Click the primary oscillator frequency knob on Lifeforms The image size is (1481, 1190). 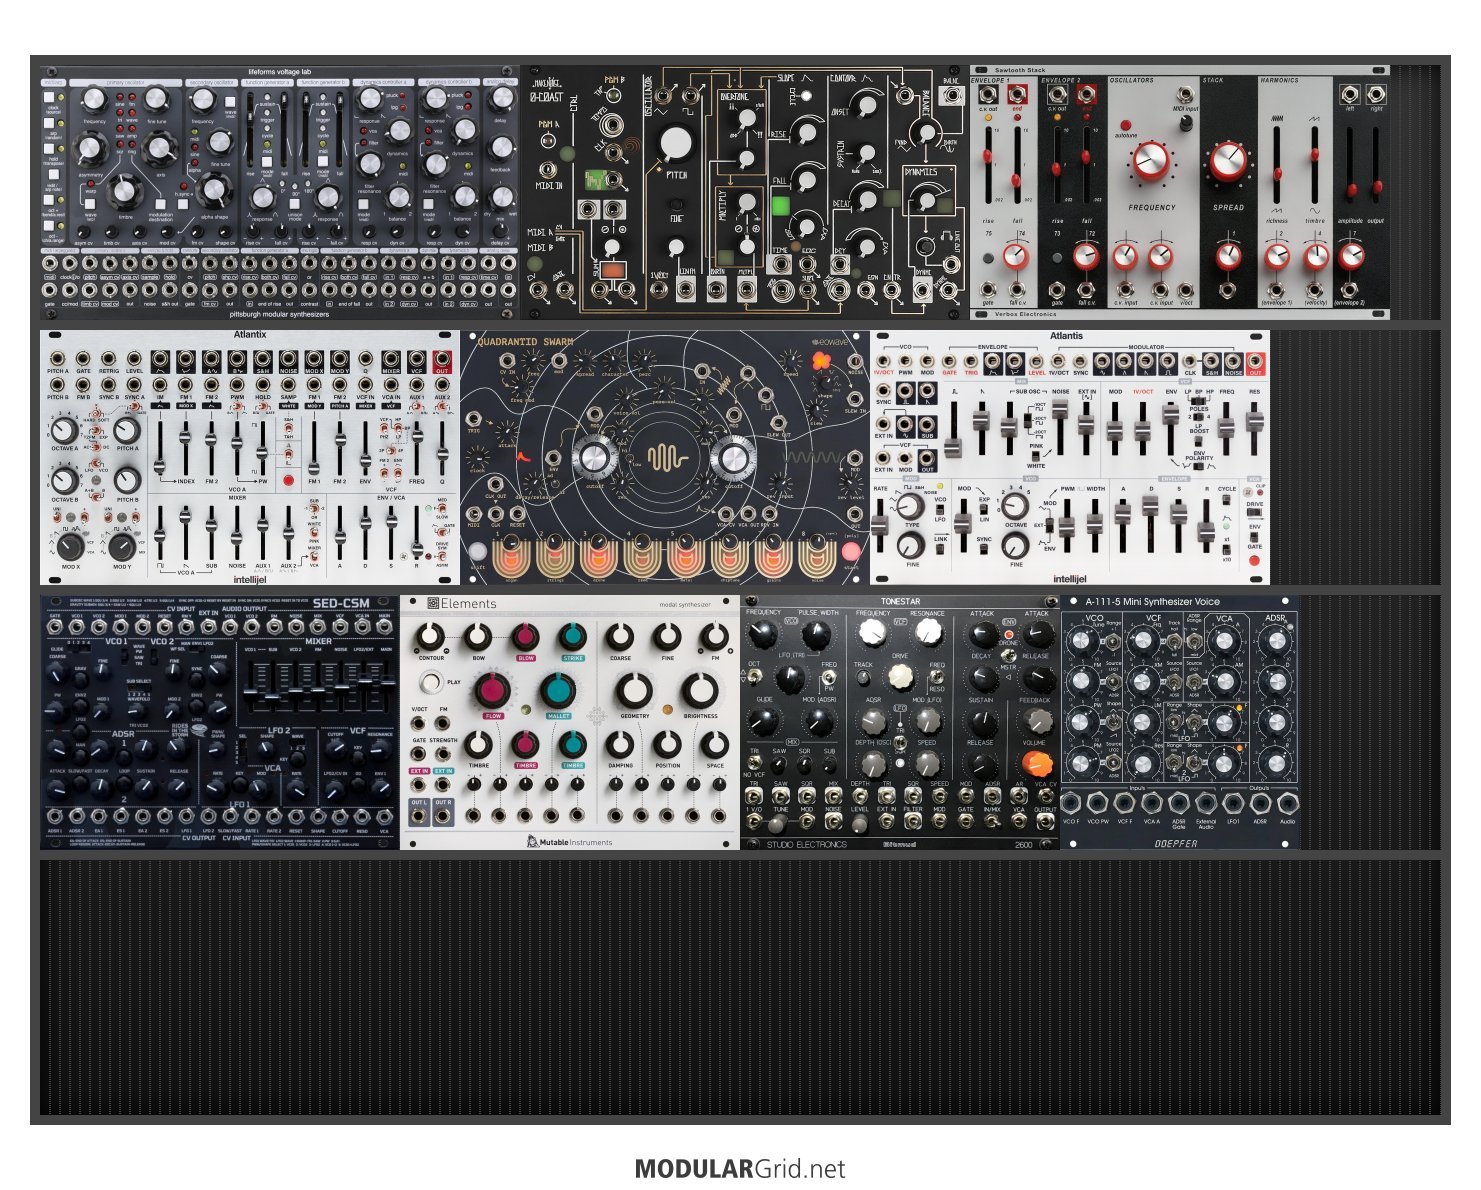coord(94,99)
